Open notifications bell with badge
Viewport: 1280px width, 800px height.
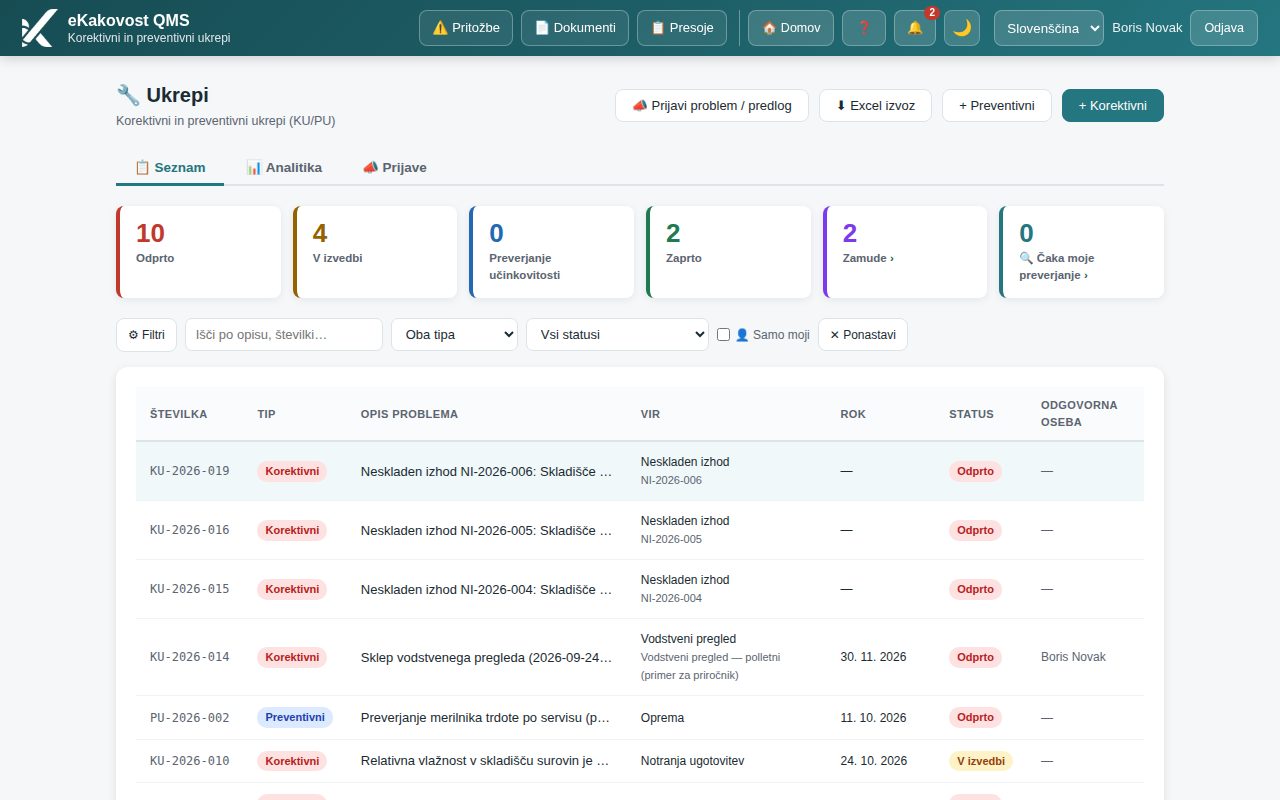[x=915, y=28]
